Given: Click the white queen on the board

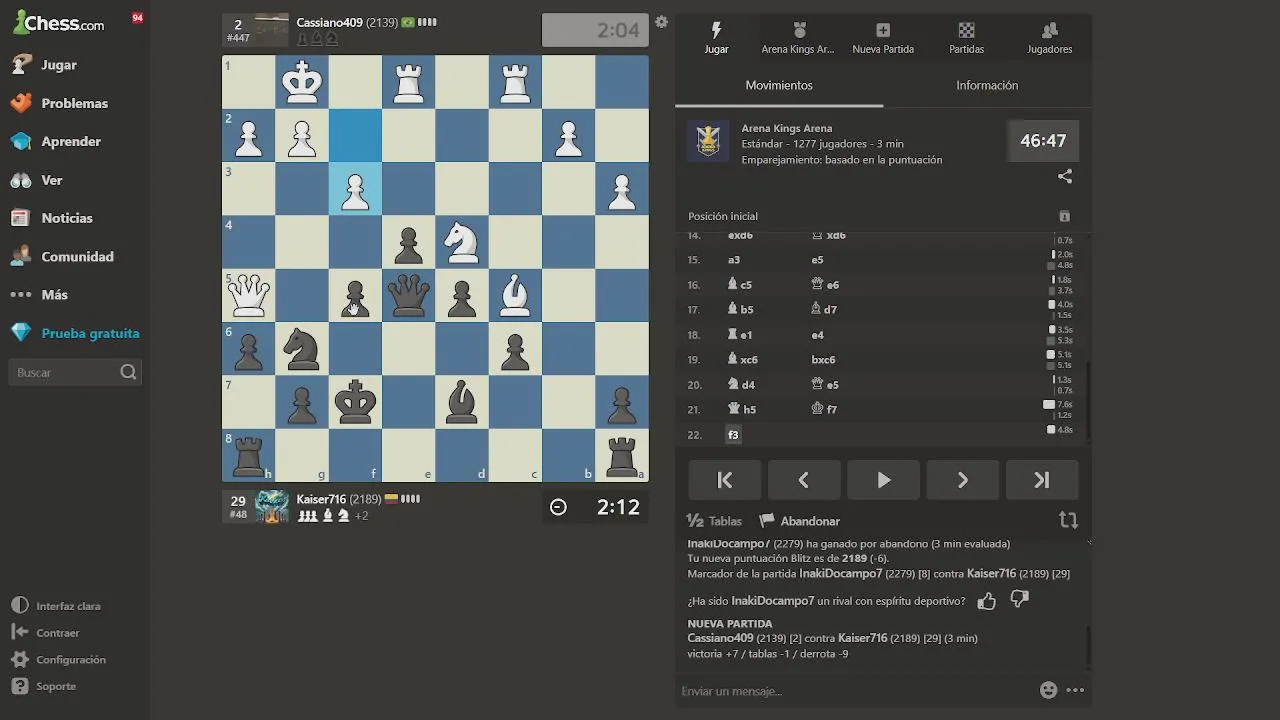Looking at the screenshot, I should point(248,295).
